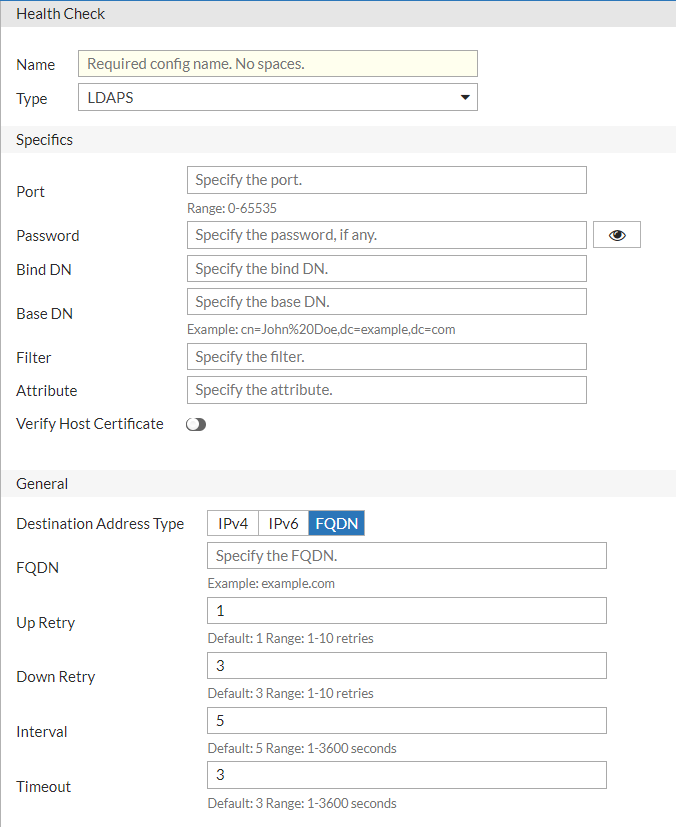Click the Interval label
The height and width of the screenshot is (827, 676).
[42, 732]
